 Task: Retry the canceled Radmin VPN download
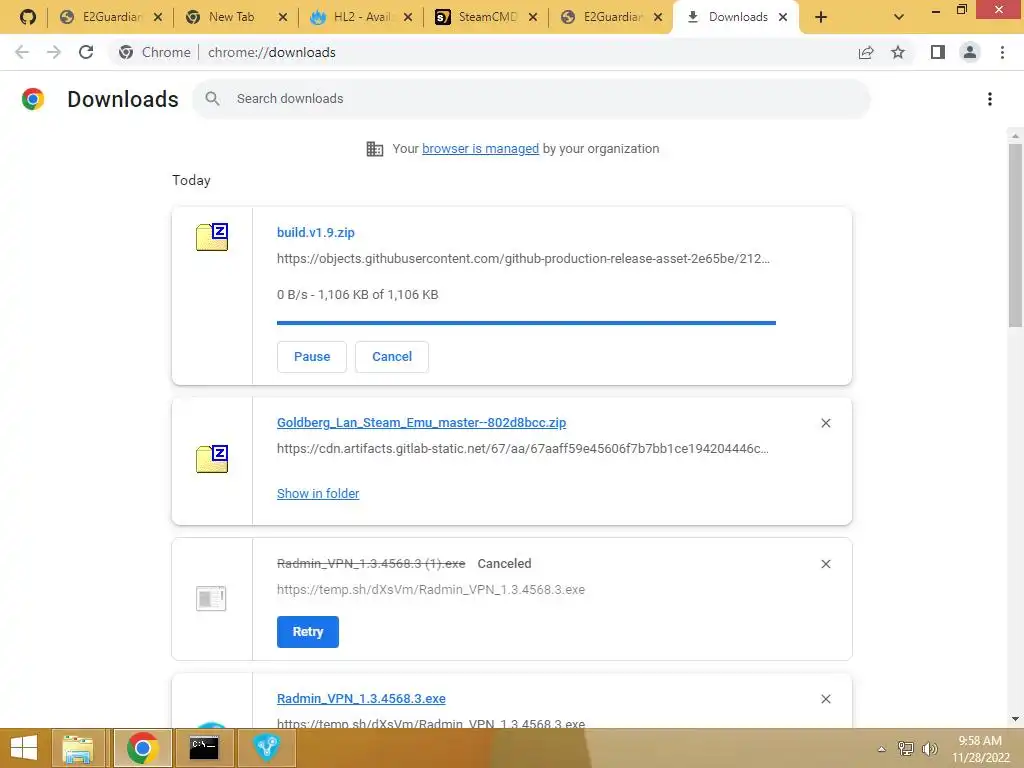[308, 632]
